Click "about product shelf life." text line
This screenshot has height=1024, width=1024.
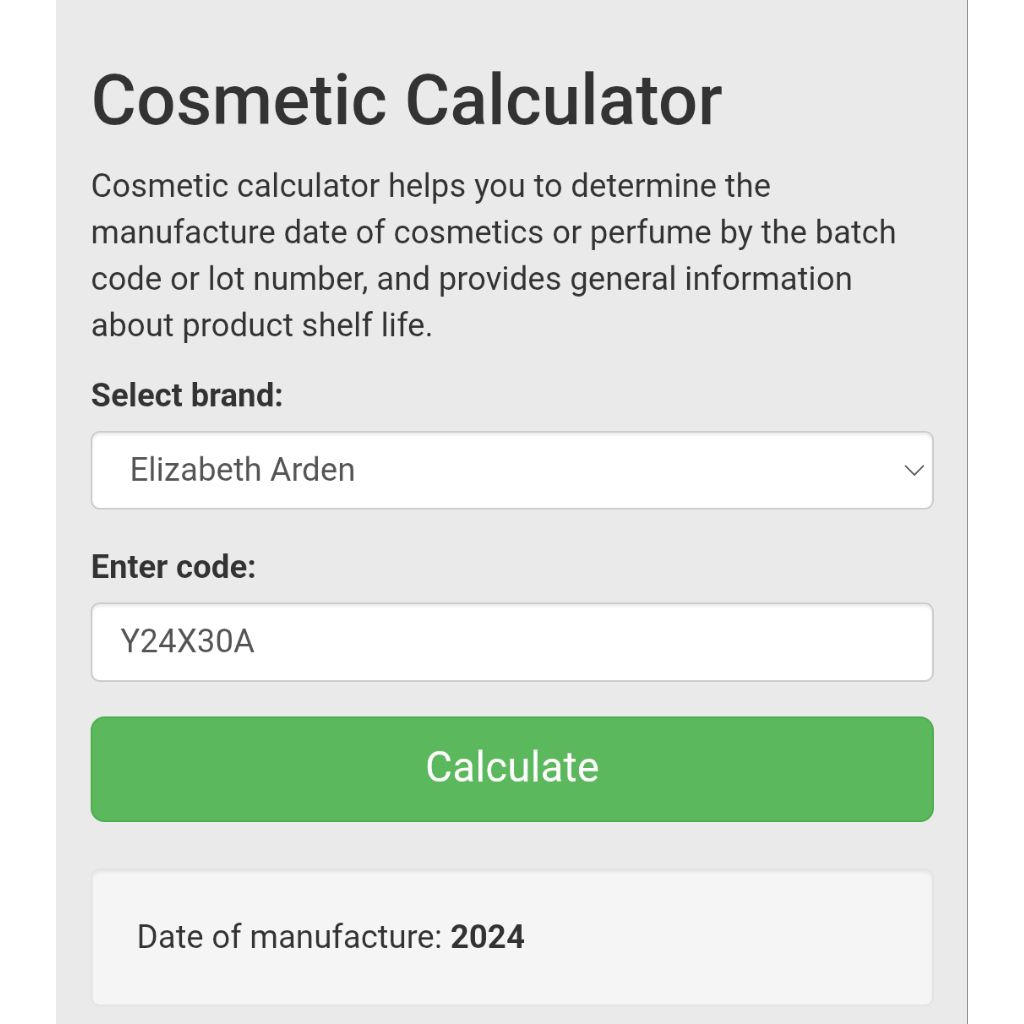coord(261,325)
